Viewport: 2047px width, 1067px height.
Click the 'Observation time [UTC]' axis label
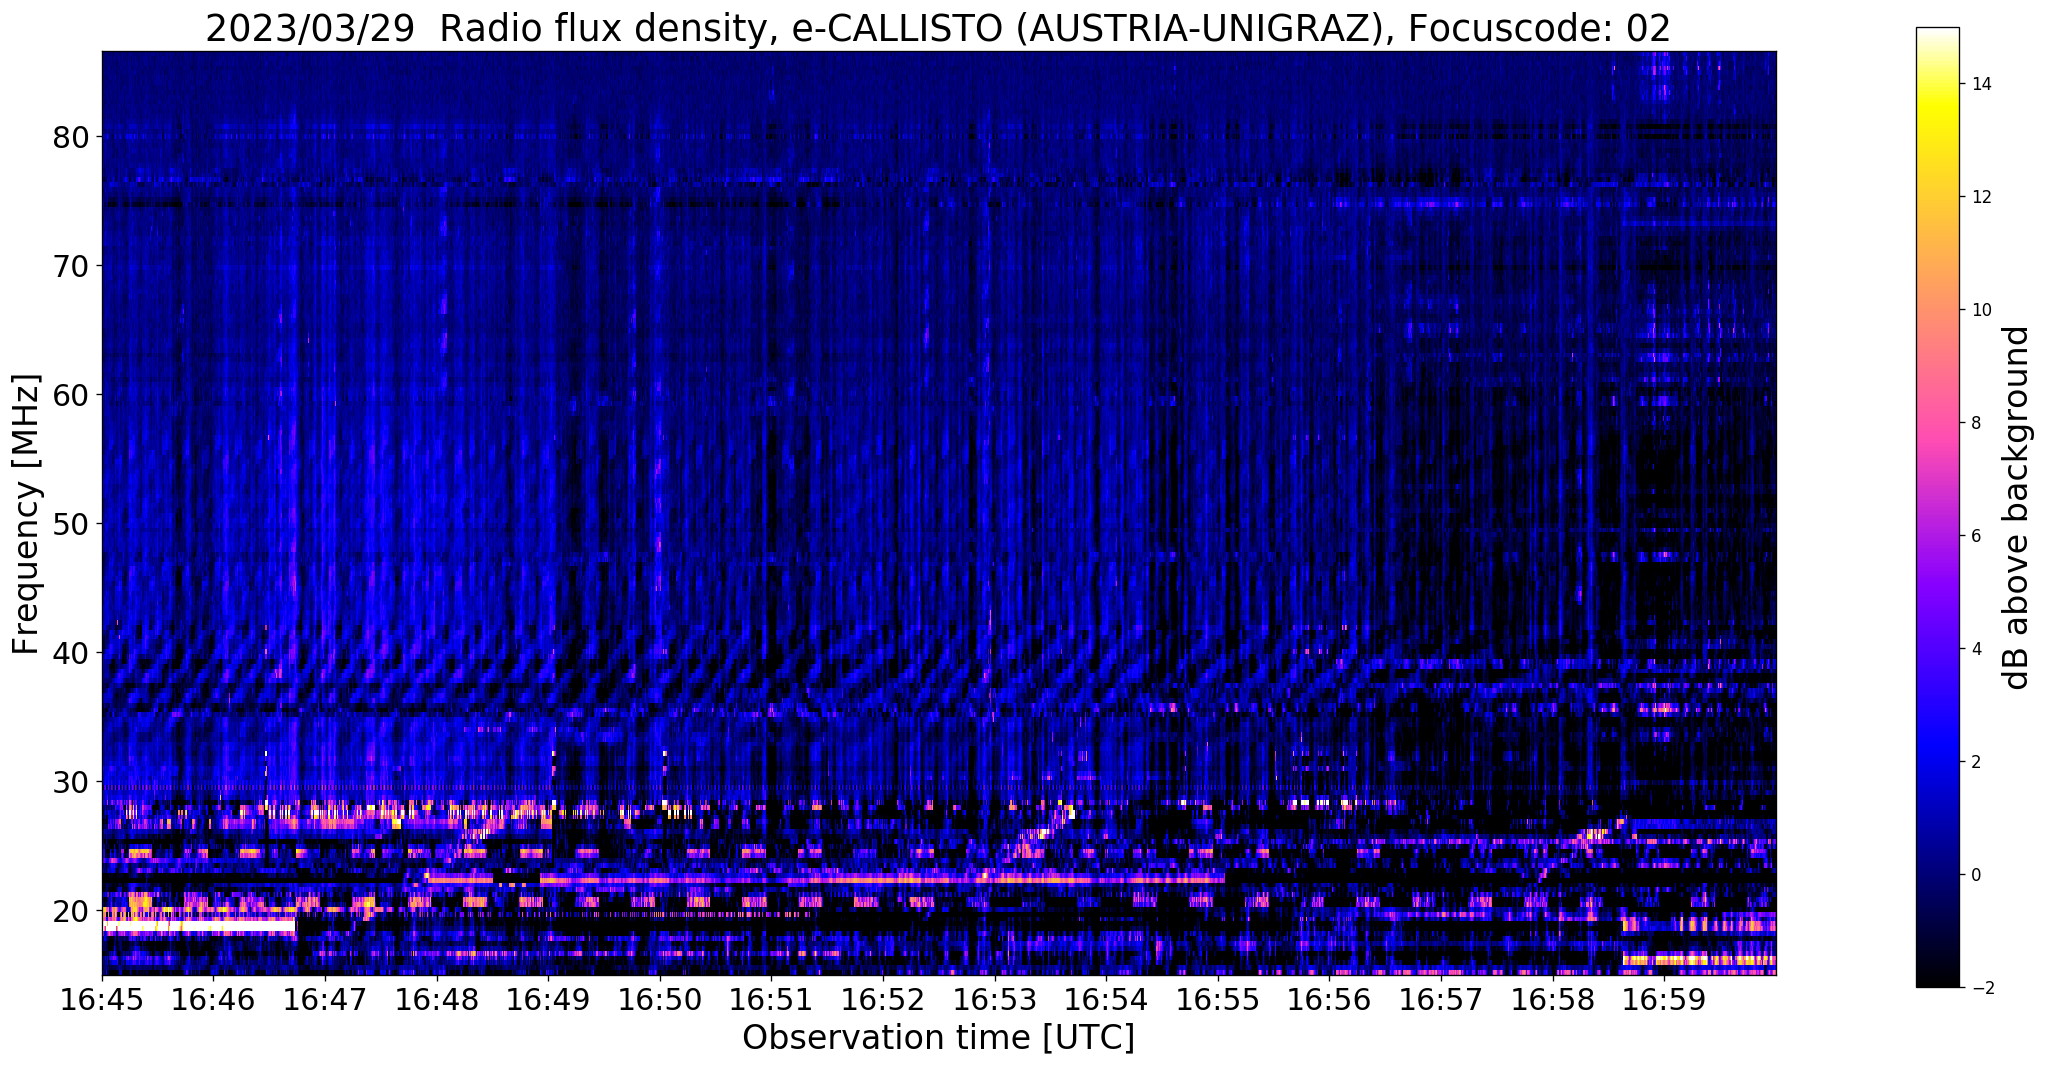pos(938,1037)
